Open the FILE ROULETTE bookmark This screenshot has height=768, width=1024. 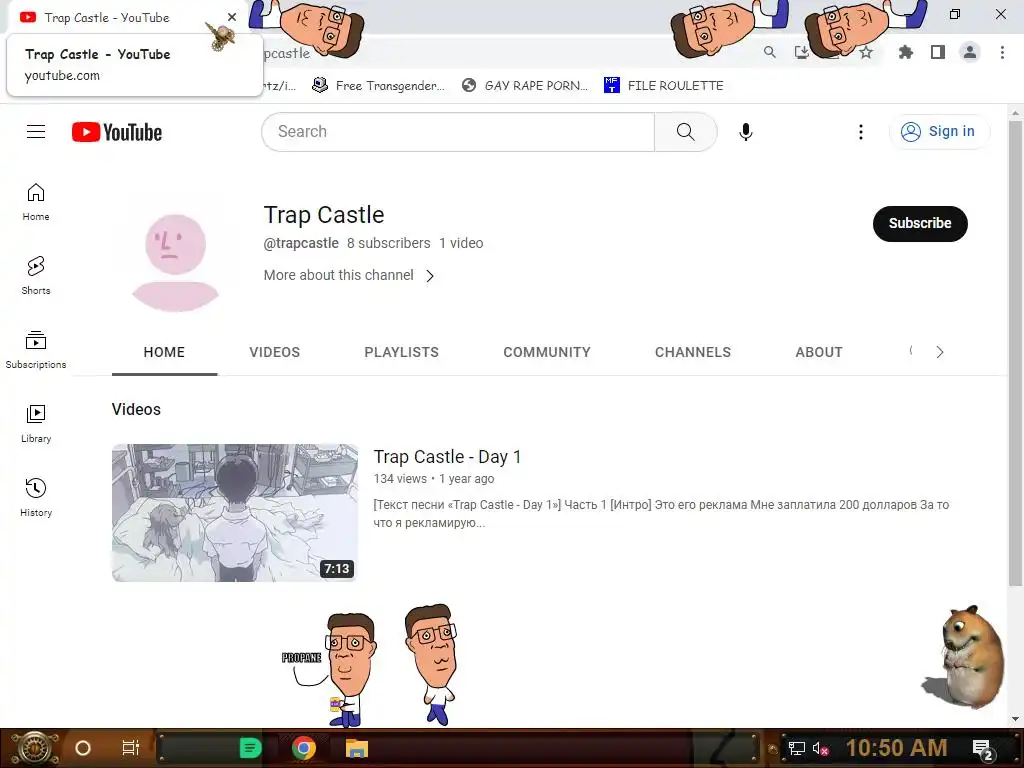coord(664,86)
